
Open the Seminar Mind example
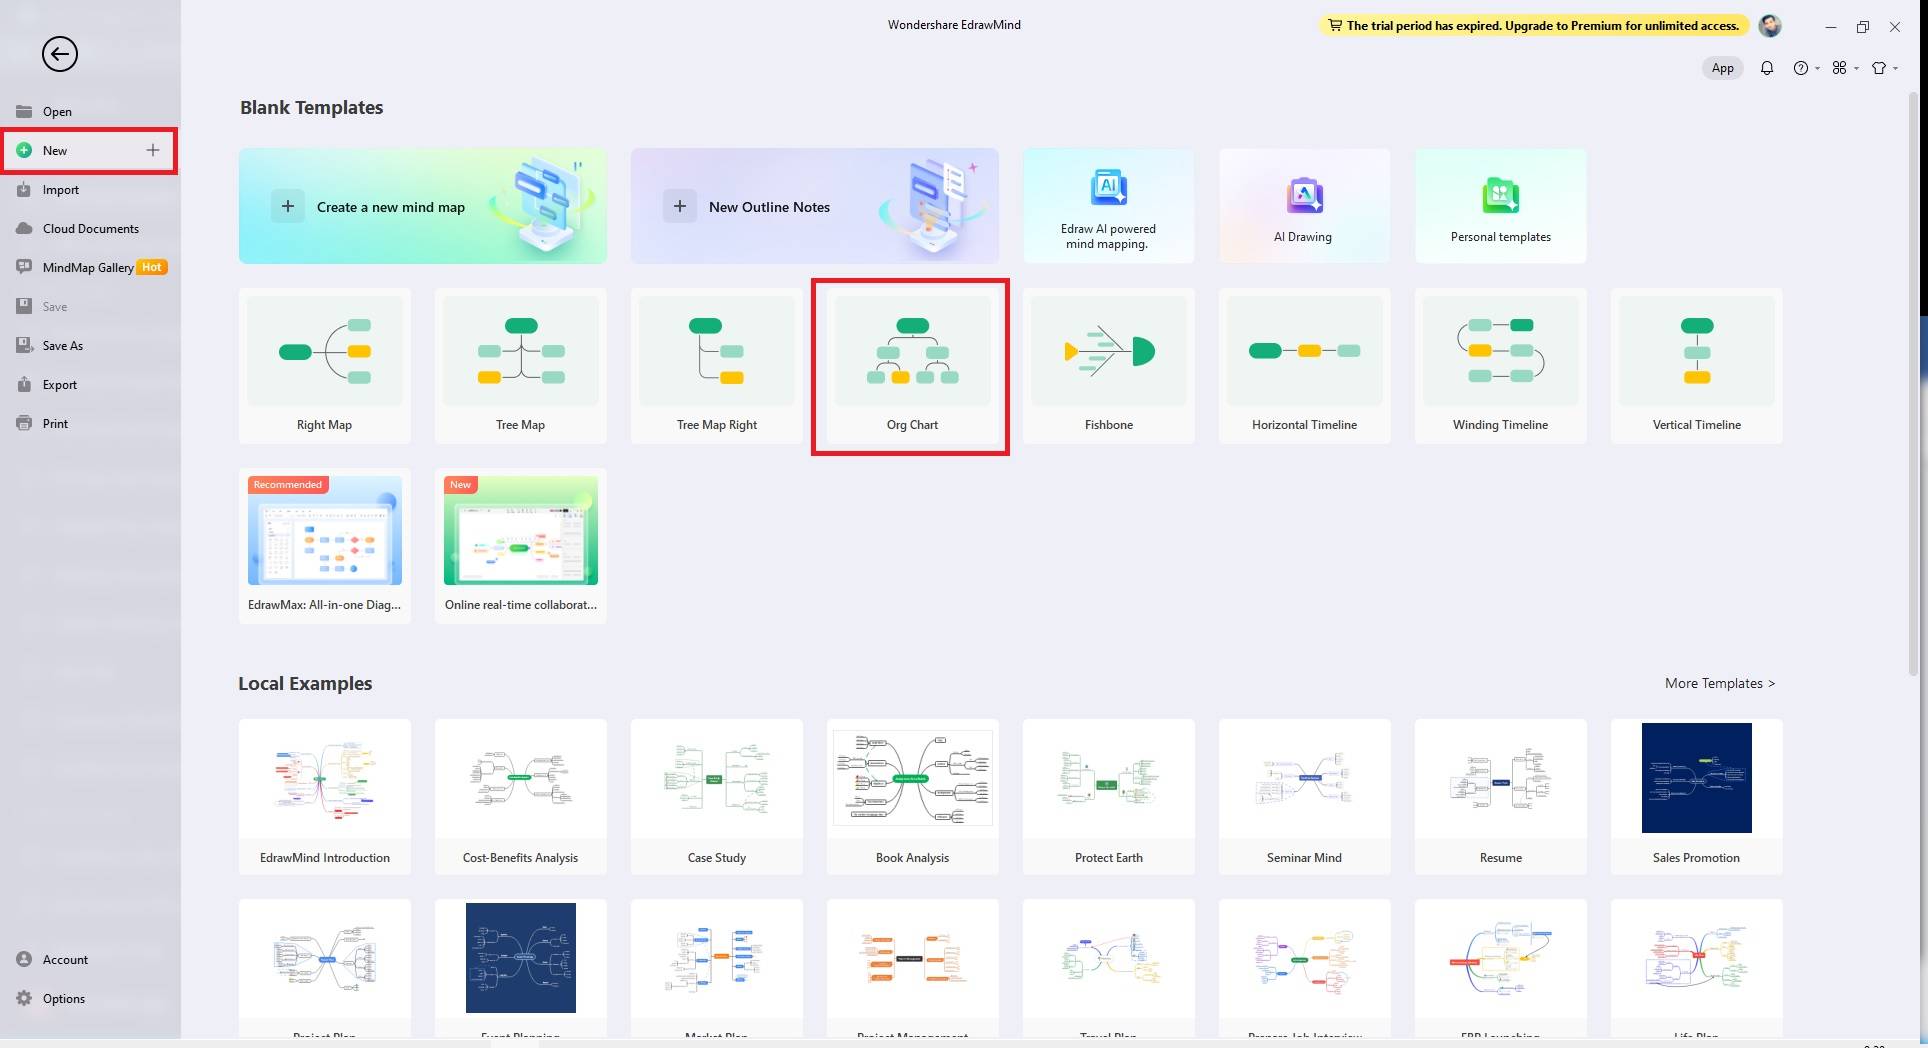coord(1305,797)
